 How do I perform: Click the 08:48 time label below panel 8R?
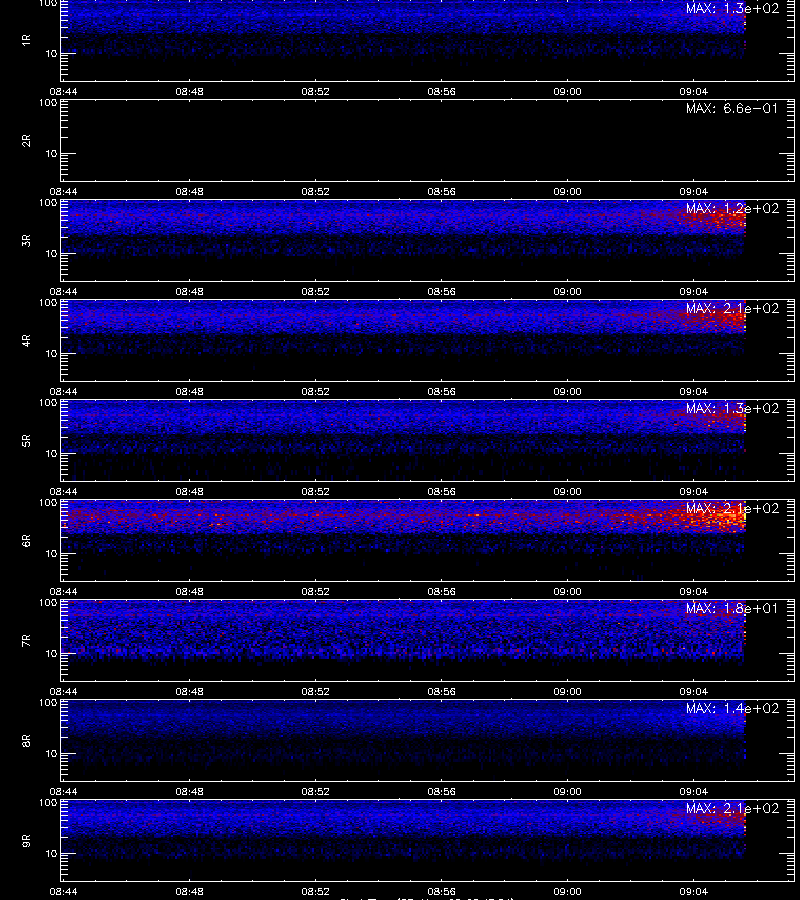pyautogui.click(x=189, y=792)
